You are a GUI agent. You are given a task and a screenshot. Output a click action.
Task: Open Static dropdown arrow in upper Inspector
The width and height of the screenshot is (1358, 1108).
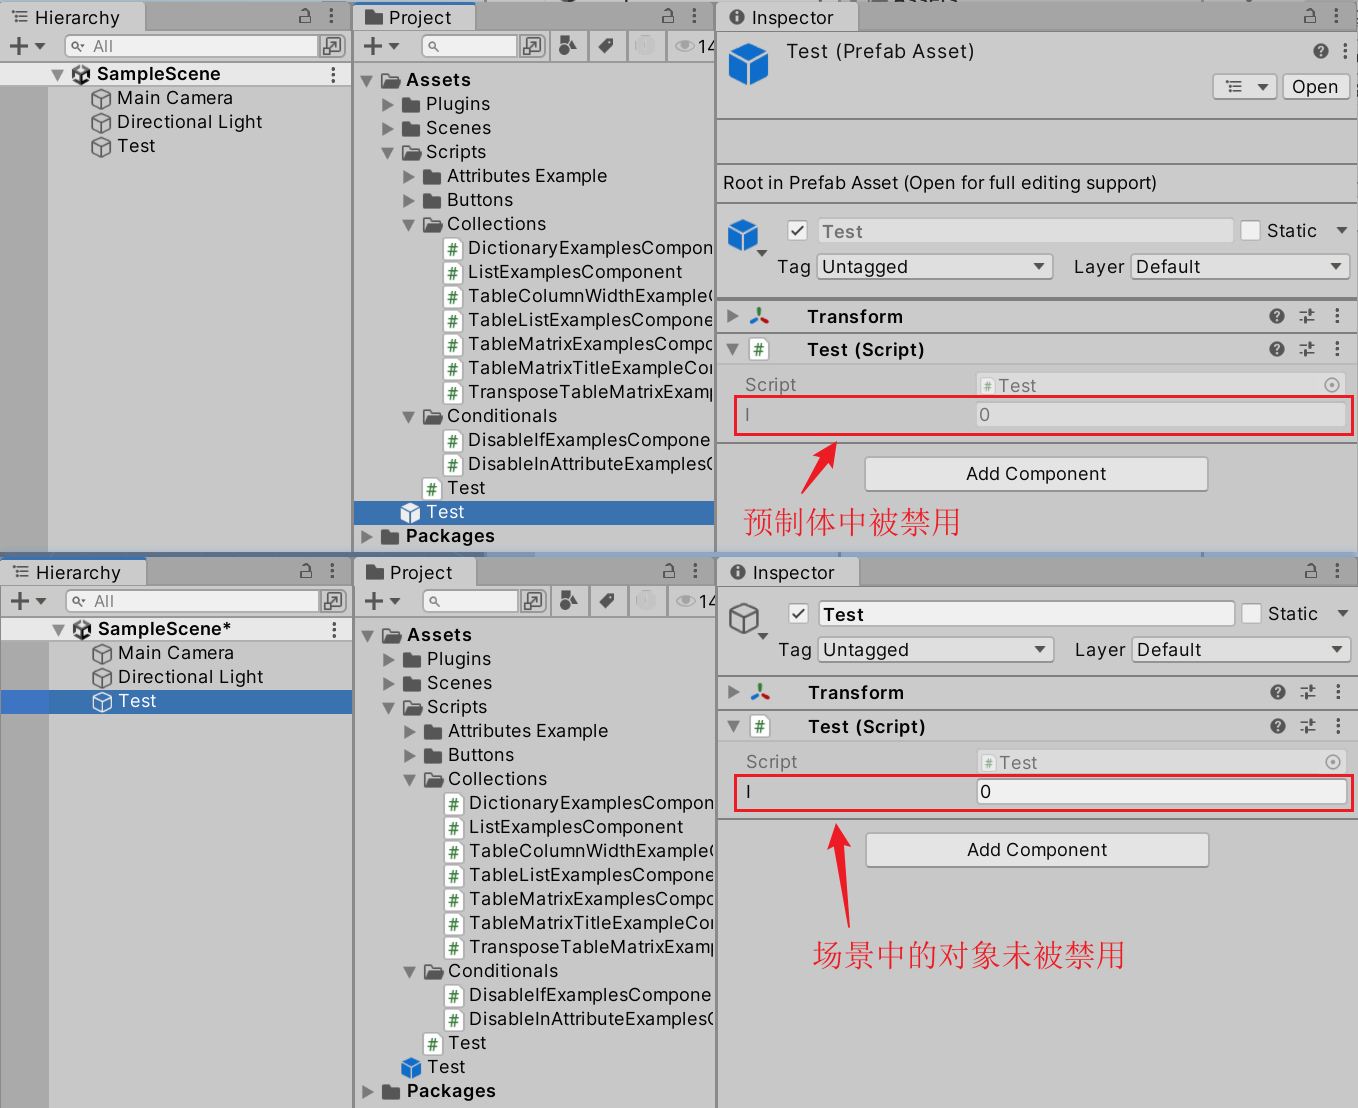pyautogui.click(x=1342, y=231)
